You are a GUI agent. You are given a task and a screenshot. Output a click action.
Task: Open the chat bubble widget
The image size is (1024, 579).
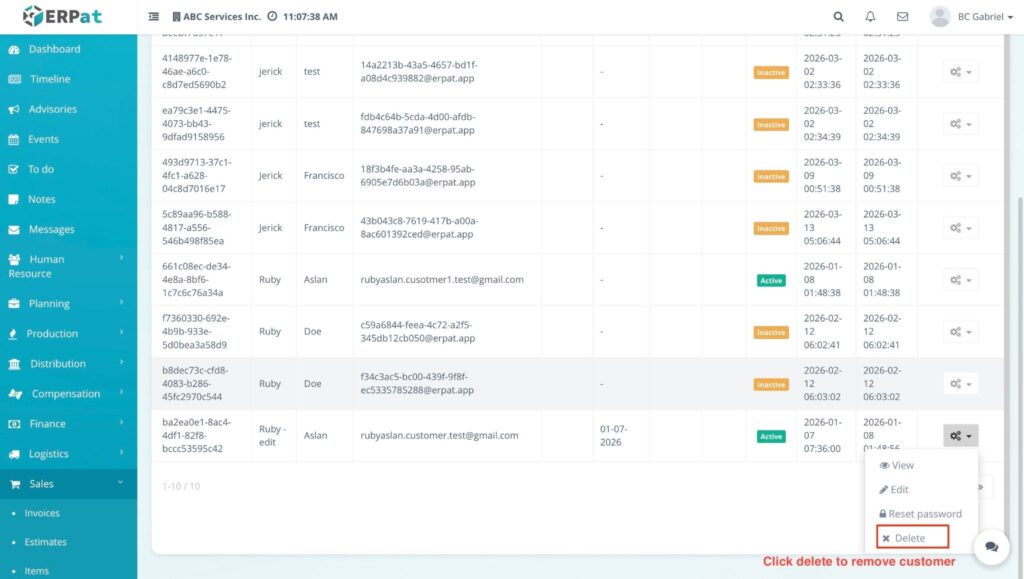[x=991, y=546]
